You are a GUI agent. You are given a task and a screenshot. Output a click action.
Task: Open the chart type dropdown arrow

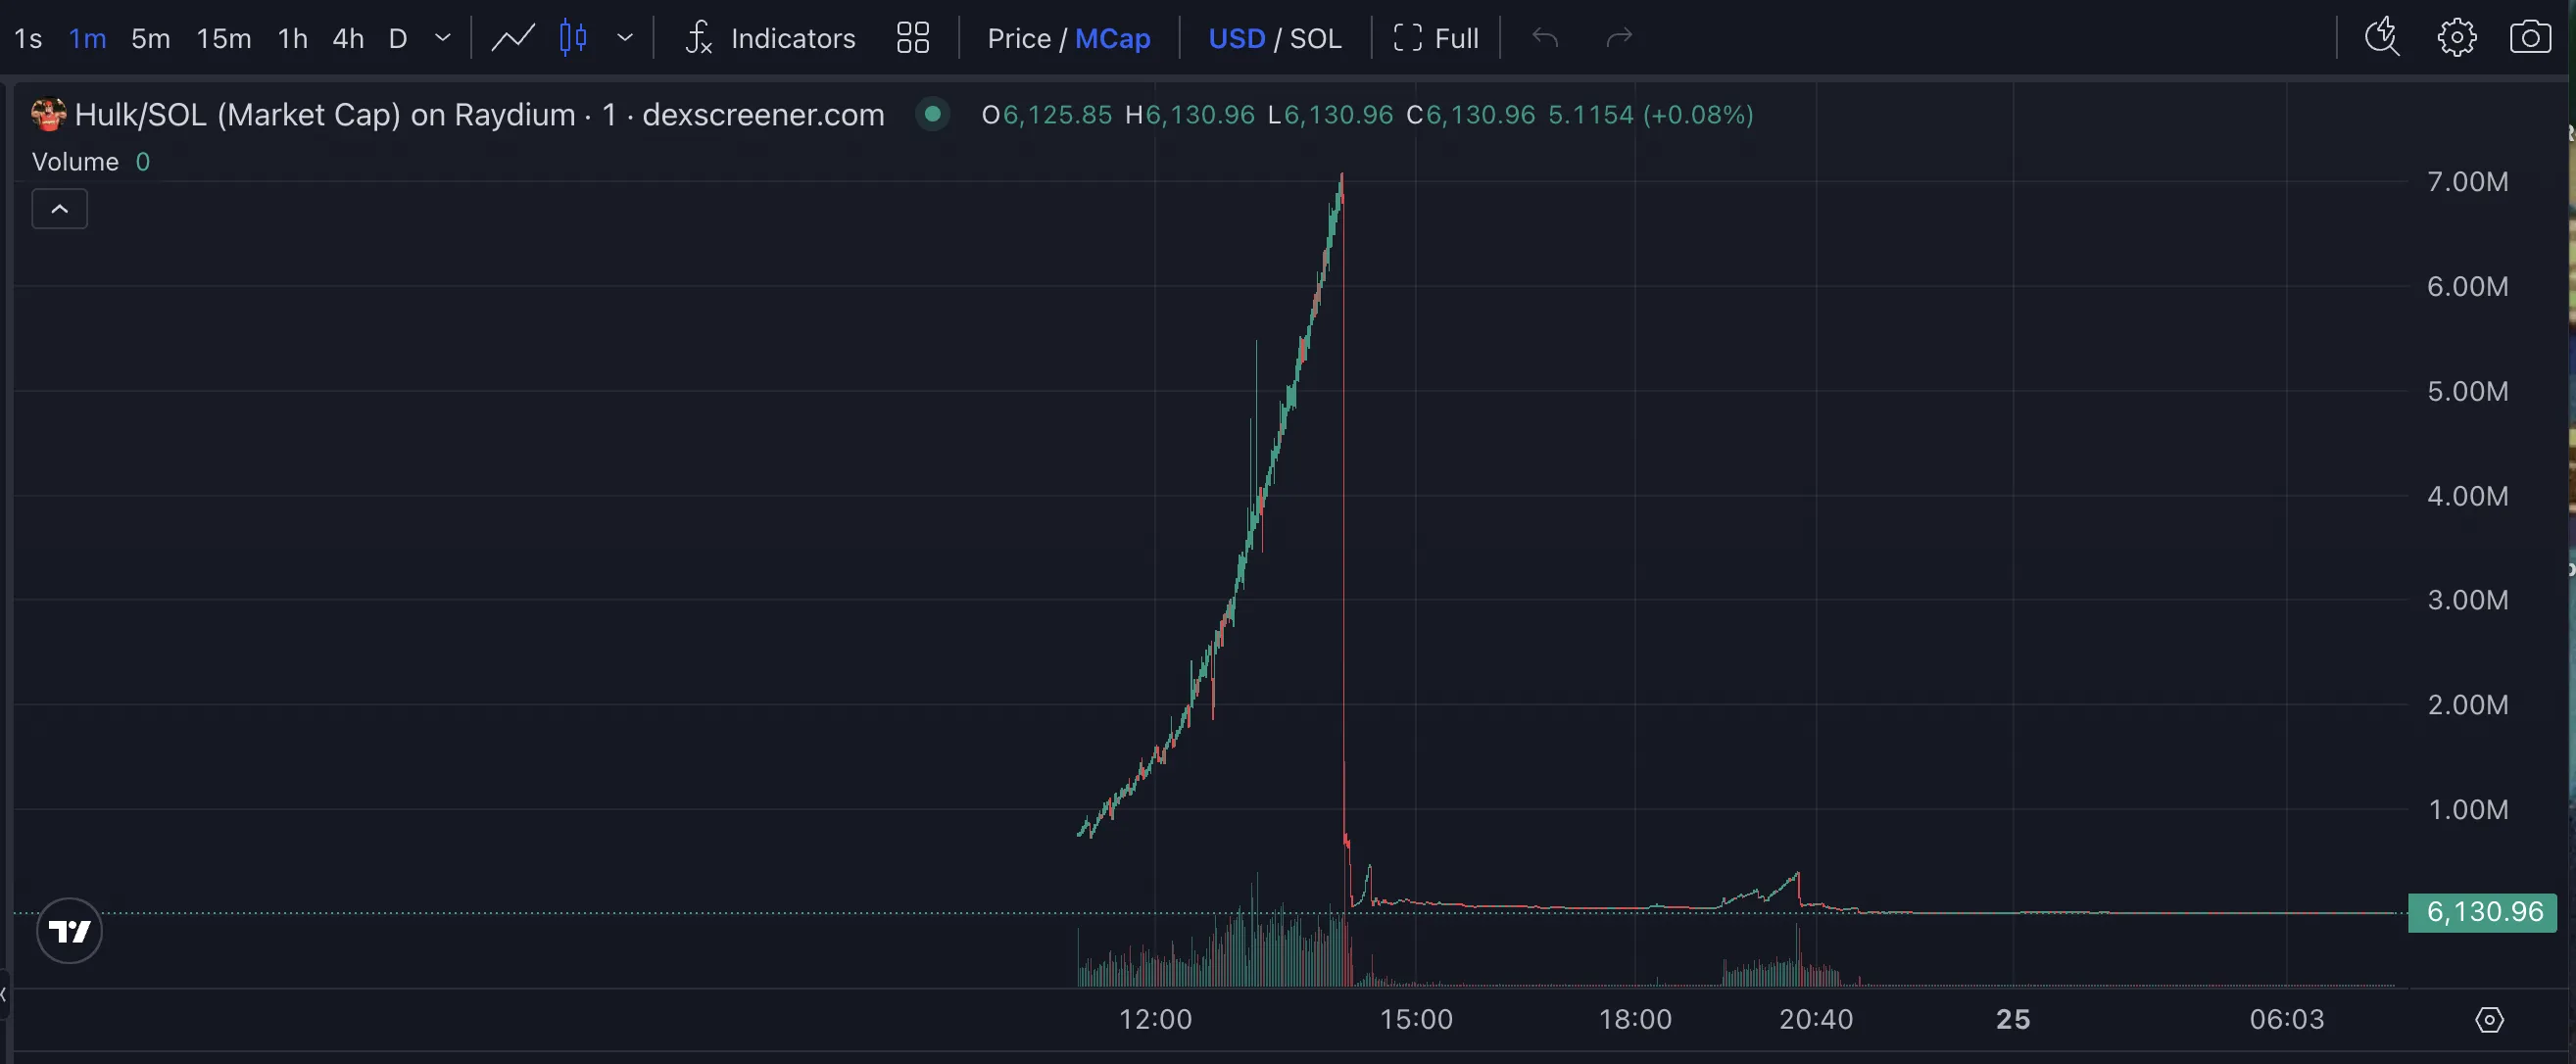625,38
